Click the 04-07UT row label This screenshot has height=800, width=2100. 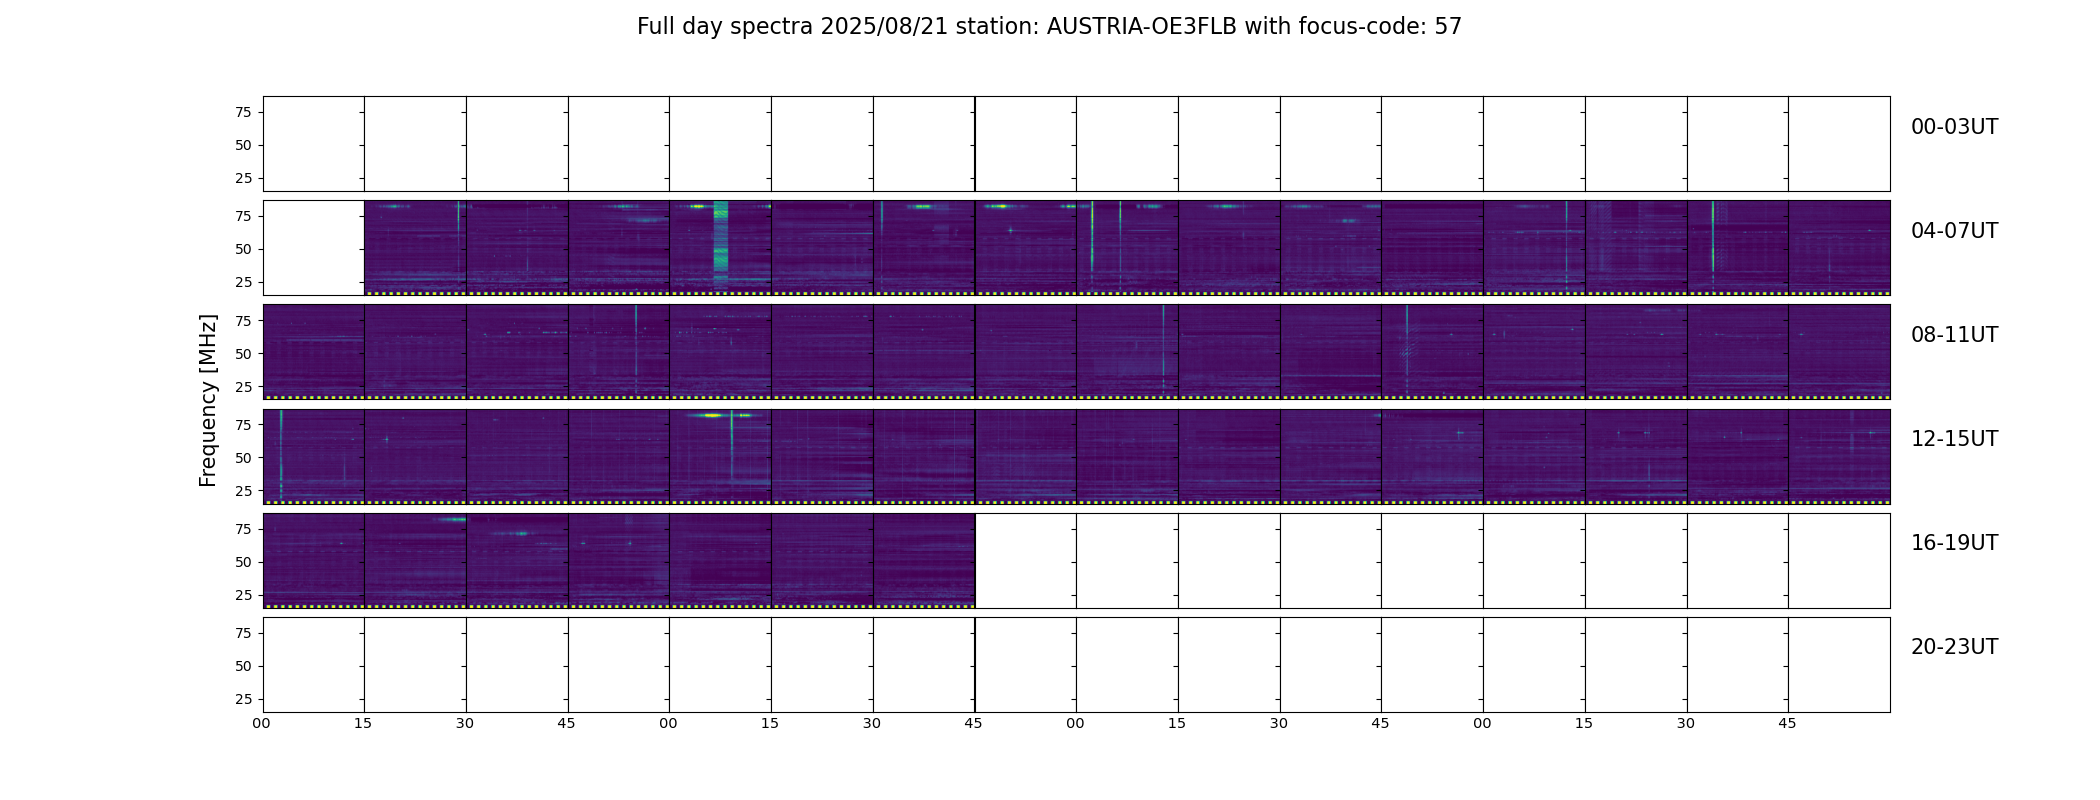pyautogui.click(x=1954, y=231)
